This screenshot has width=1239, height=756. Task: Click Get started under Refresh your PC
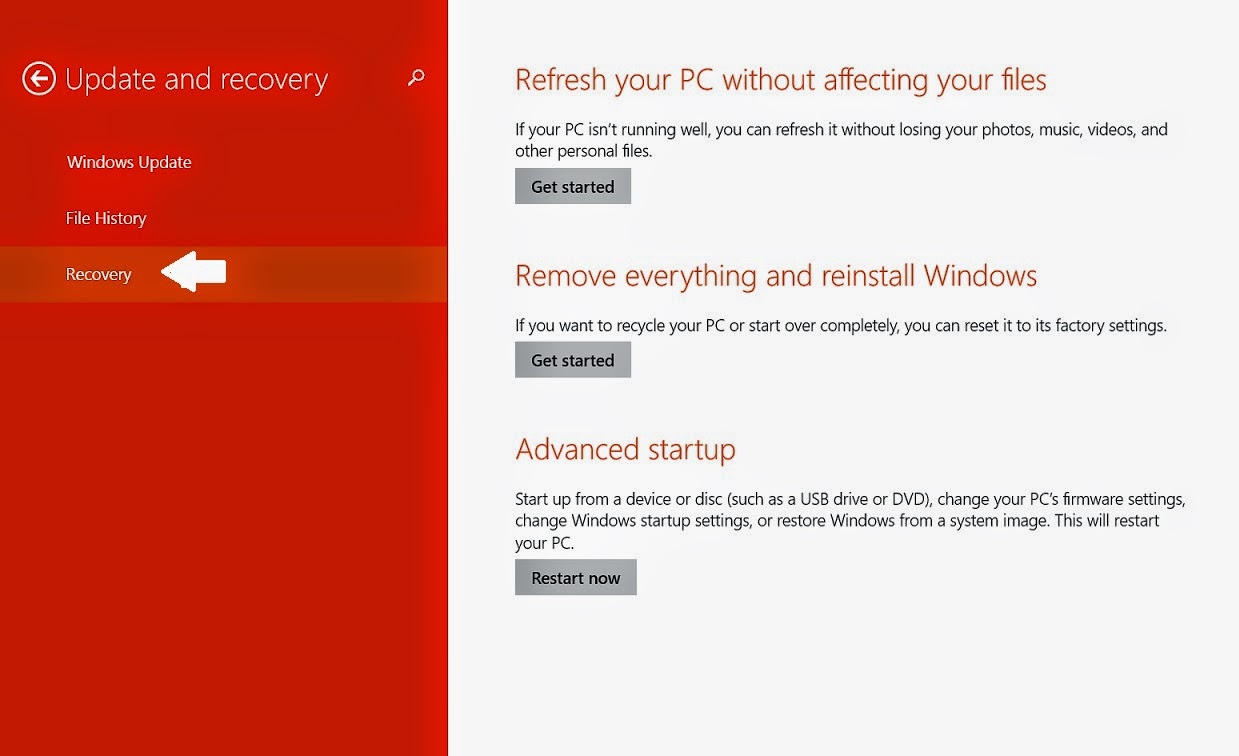coord(573,186)
